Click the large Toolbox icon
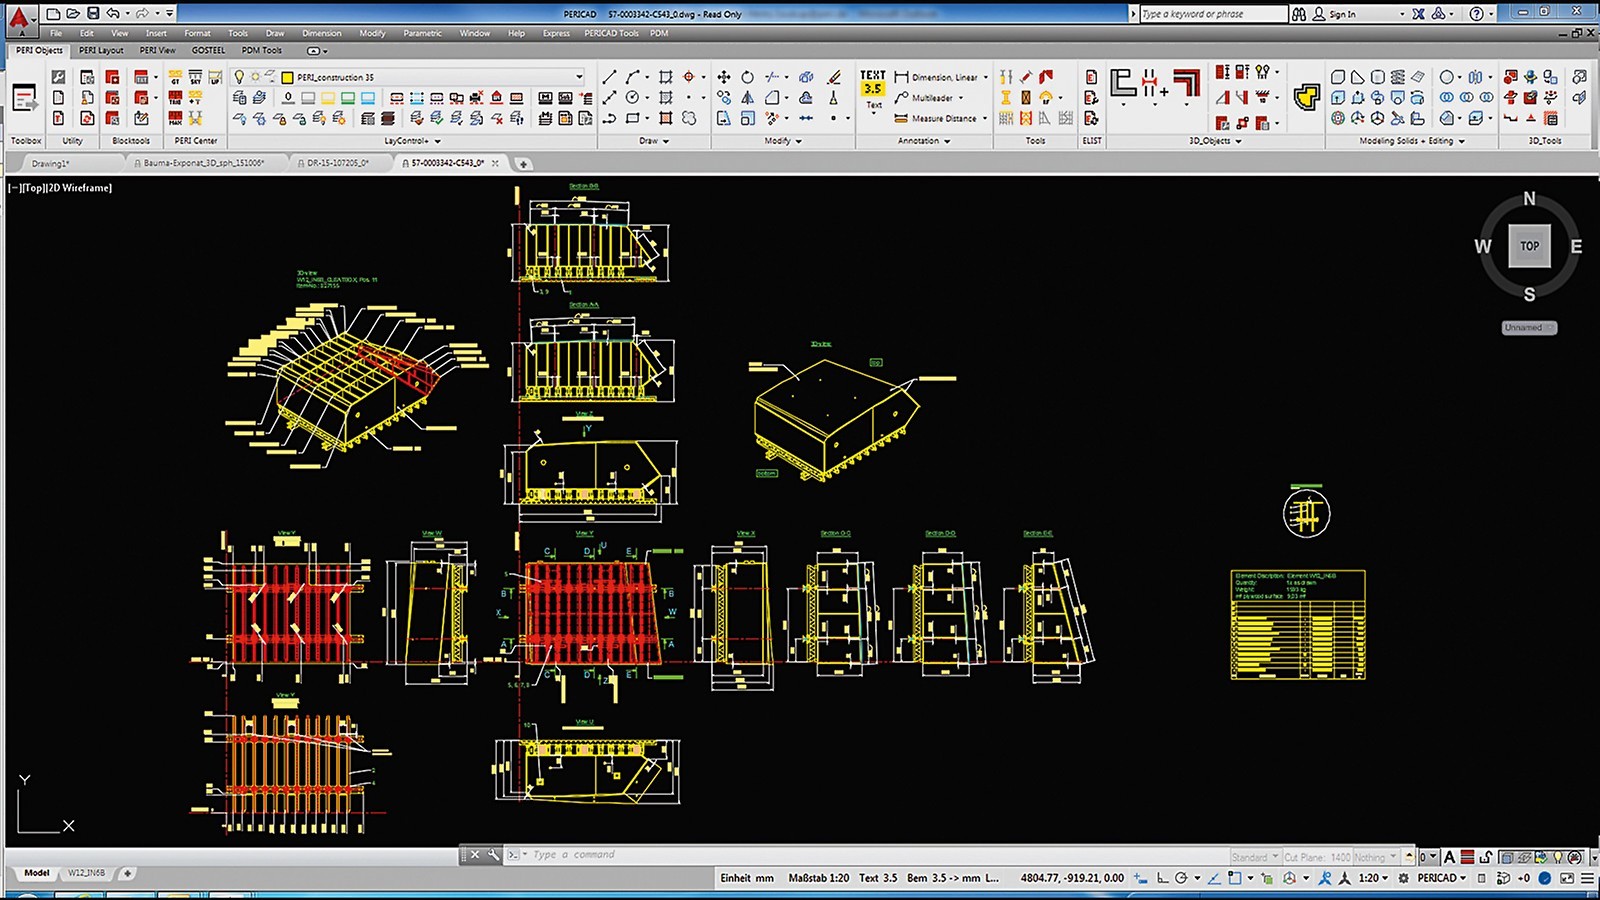Viewport: 1600px width, 900px height. tap(25, 99)
